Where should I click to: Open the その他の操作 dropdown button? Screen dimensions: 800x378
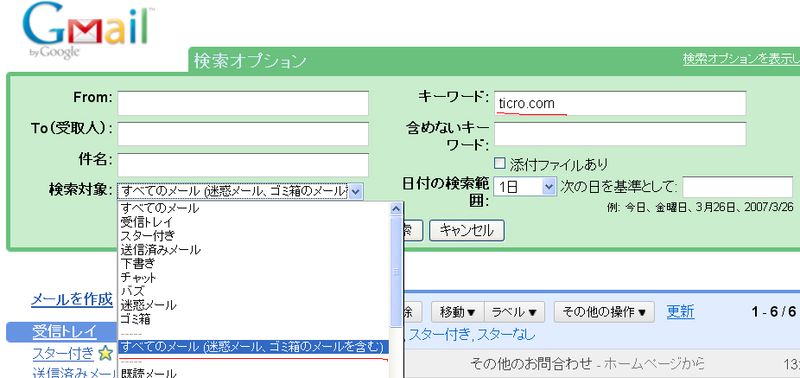pyautogui.click(x=604, y=312)
